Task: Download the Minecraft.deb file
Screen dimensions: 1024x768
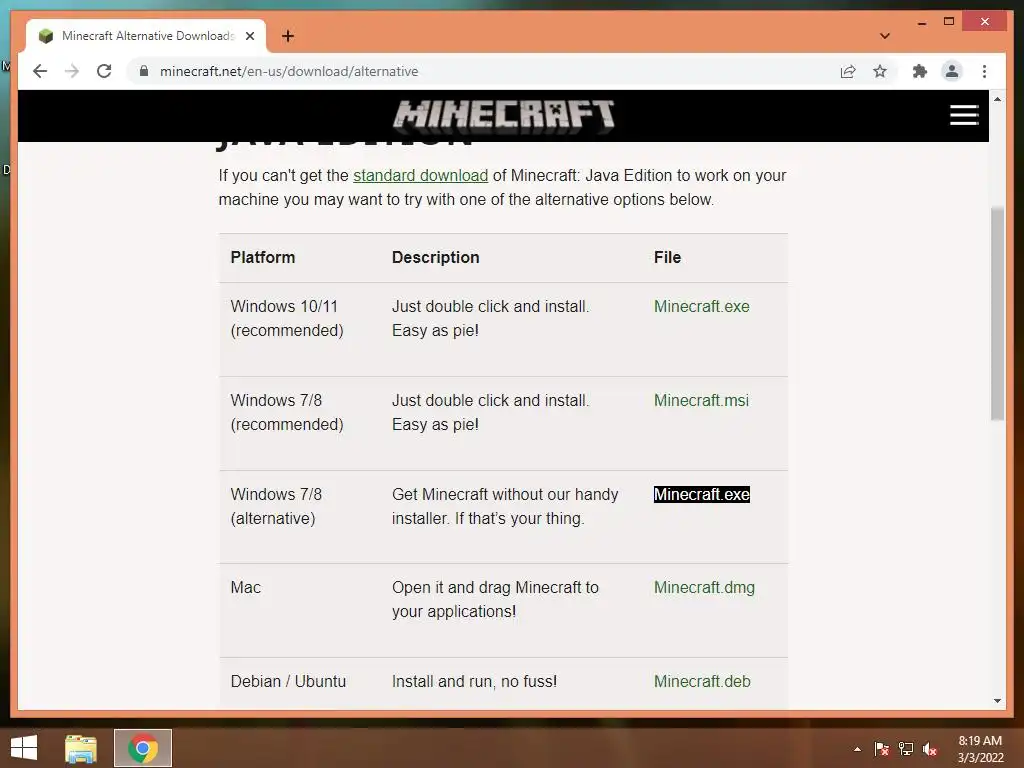Action: [x=702, y=681]
